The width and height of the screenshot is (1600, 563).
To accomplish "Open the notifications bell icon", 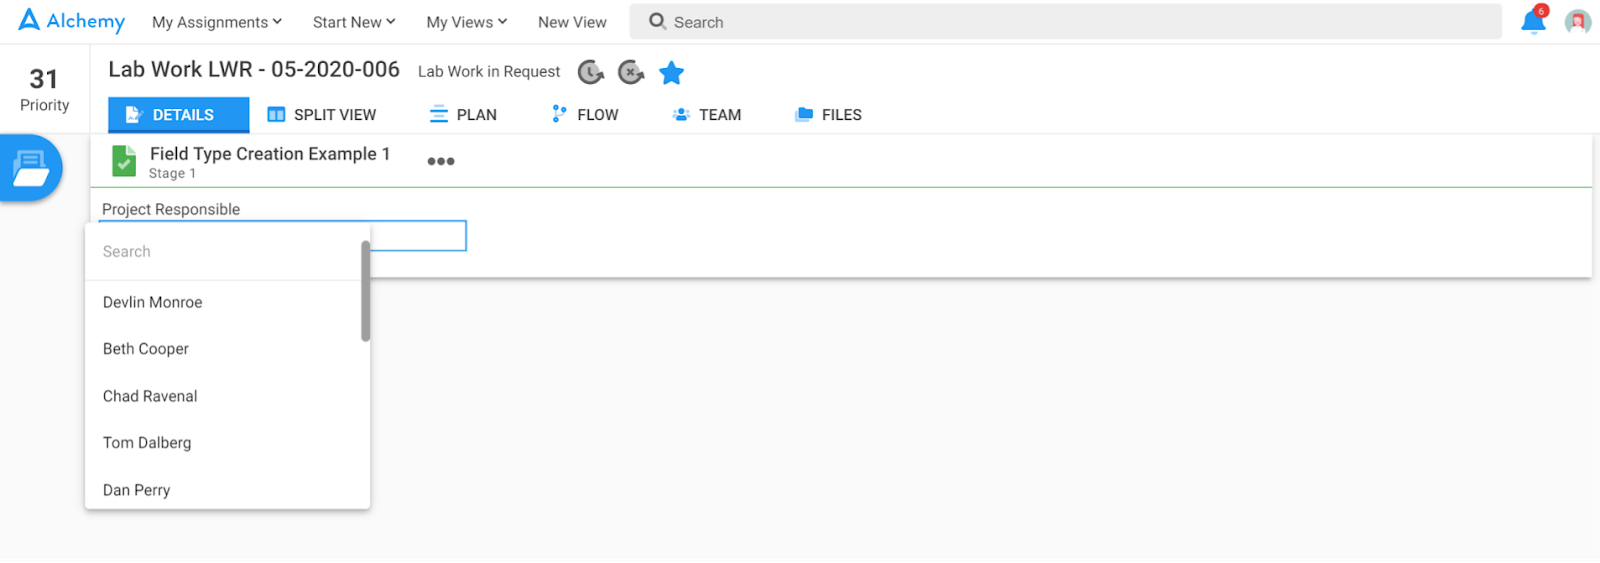I will (1533, 21).
